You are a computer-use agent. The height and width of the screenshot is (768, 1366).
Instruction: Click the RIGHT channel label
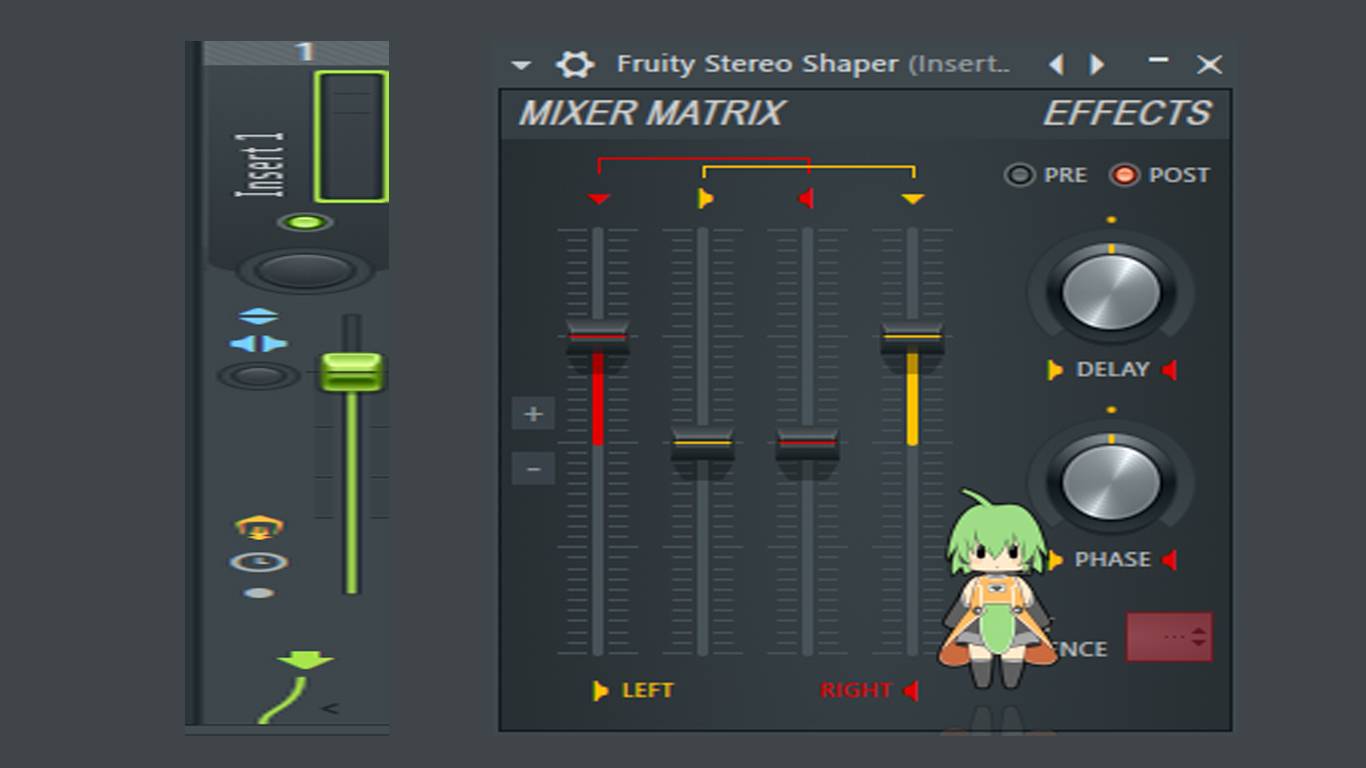pyautogui.click(x=856, y=691)
